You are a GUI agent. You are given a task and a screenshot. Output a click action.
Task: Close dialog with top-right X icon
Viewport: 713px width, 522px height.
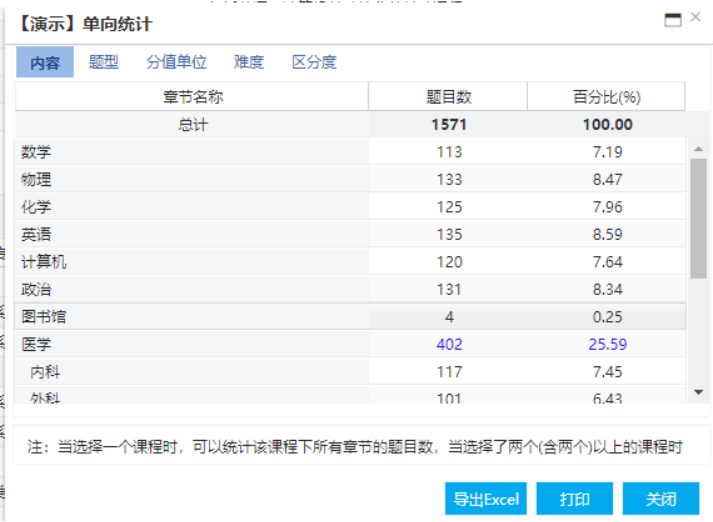pos(696,18)
